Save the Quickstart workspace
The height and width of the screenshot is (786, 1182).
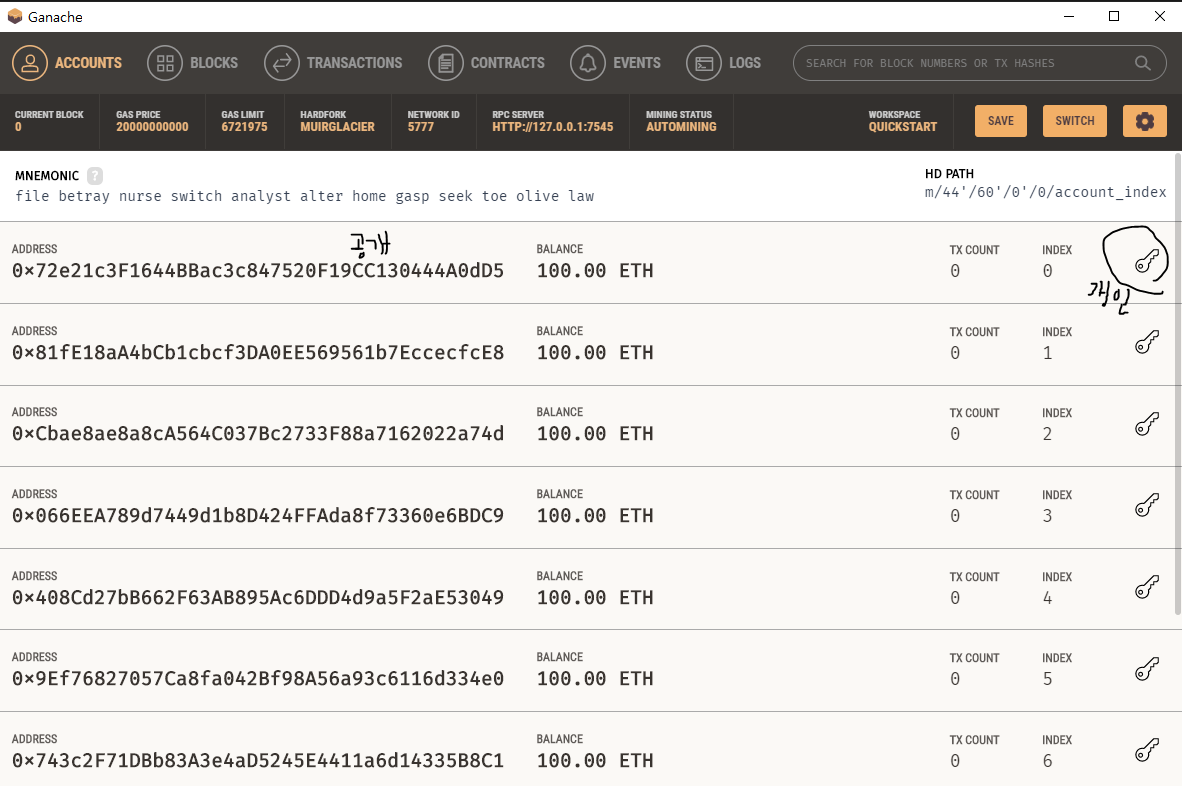click(1000, 121)
